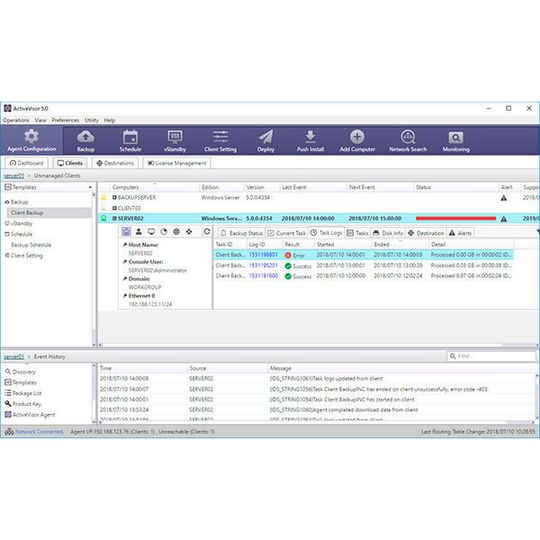Open the Tasks tab

(x=357, y=233)
